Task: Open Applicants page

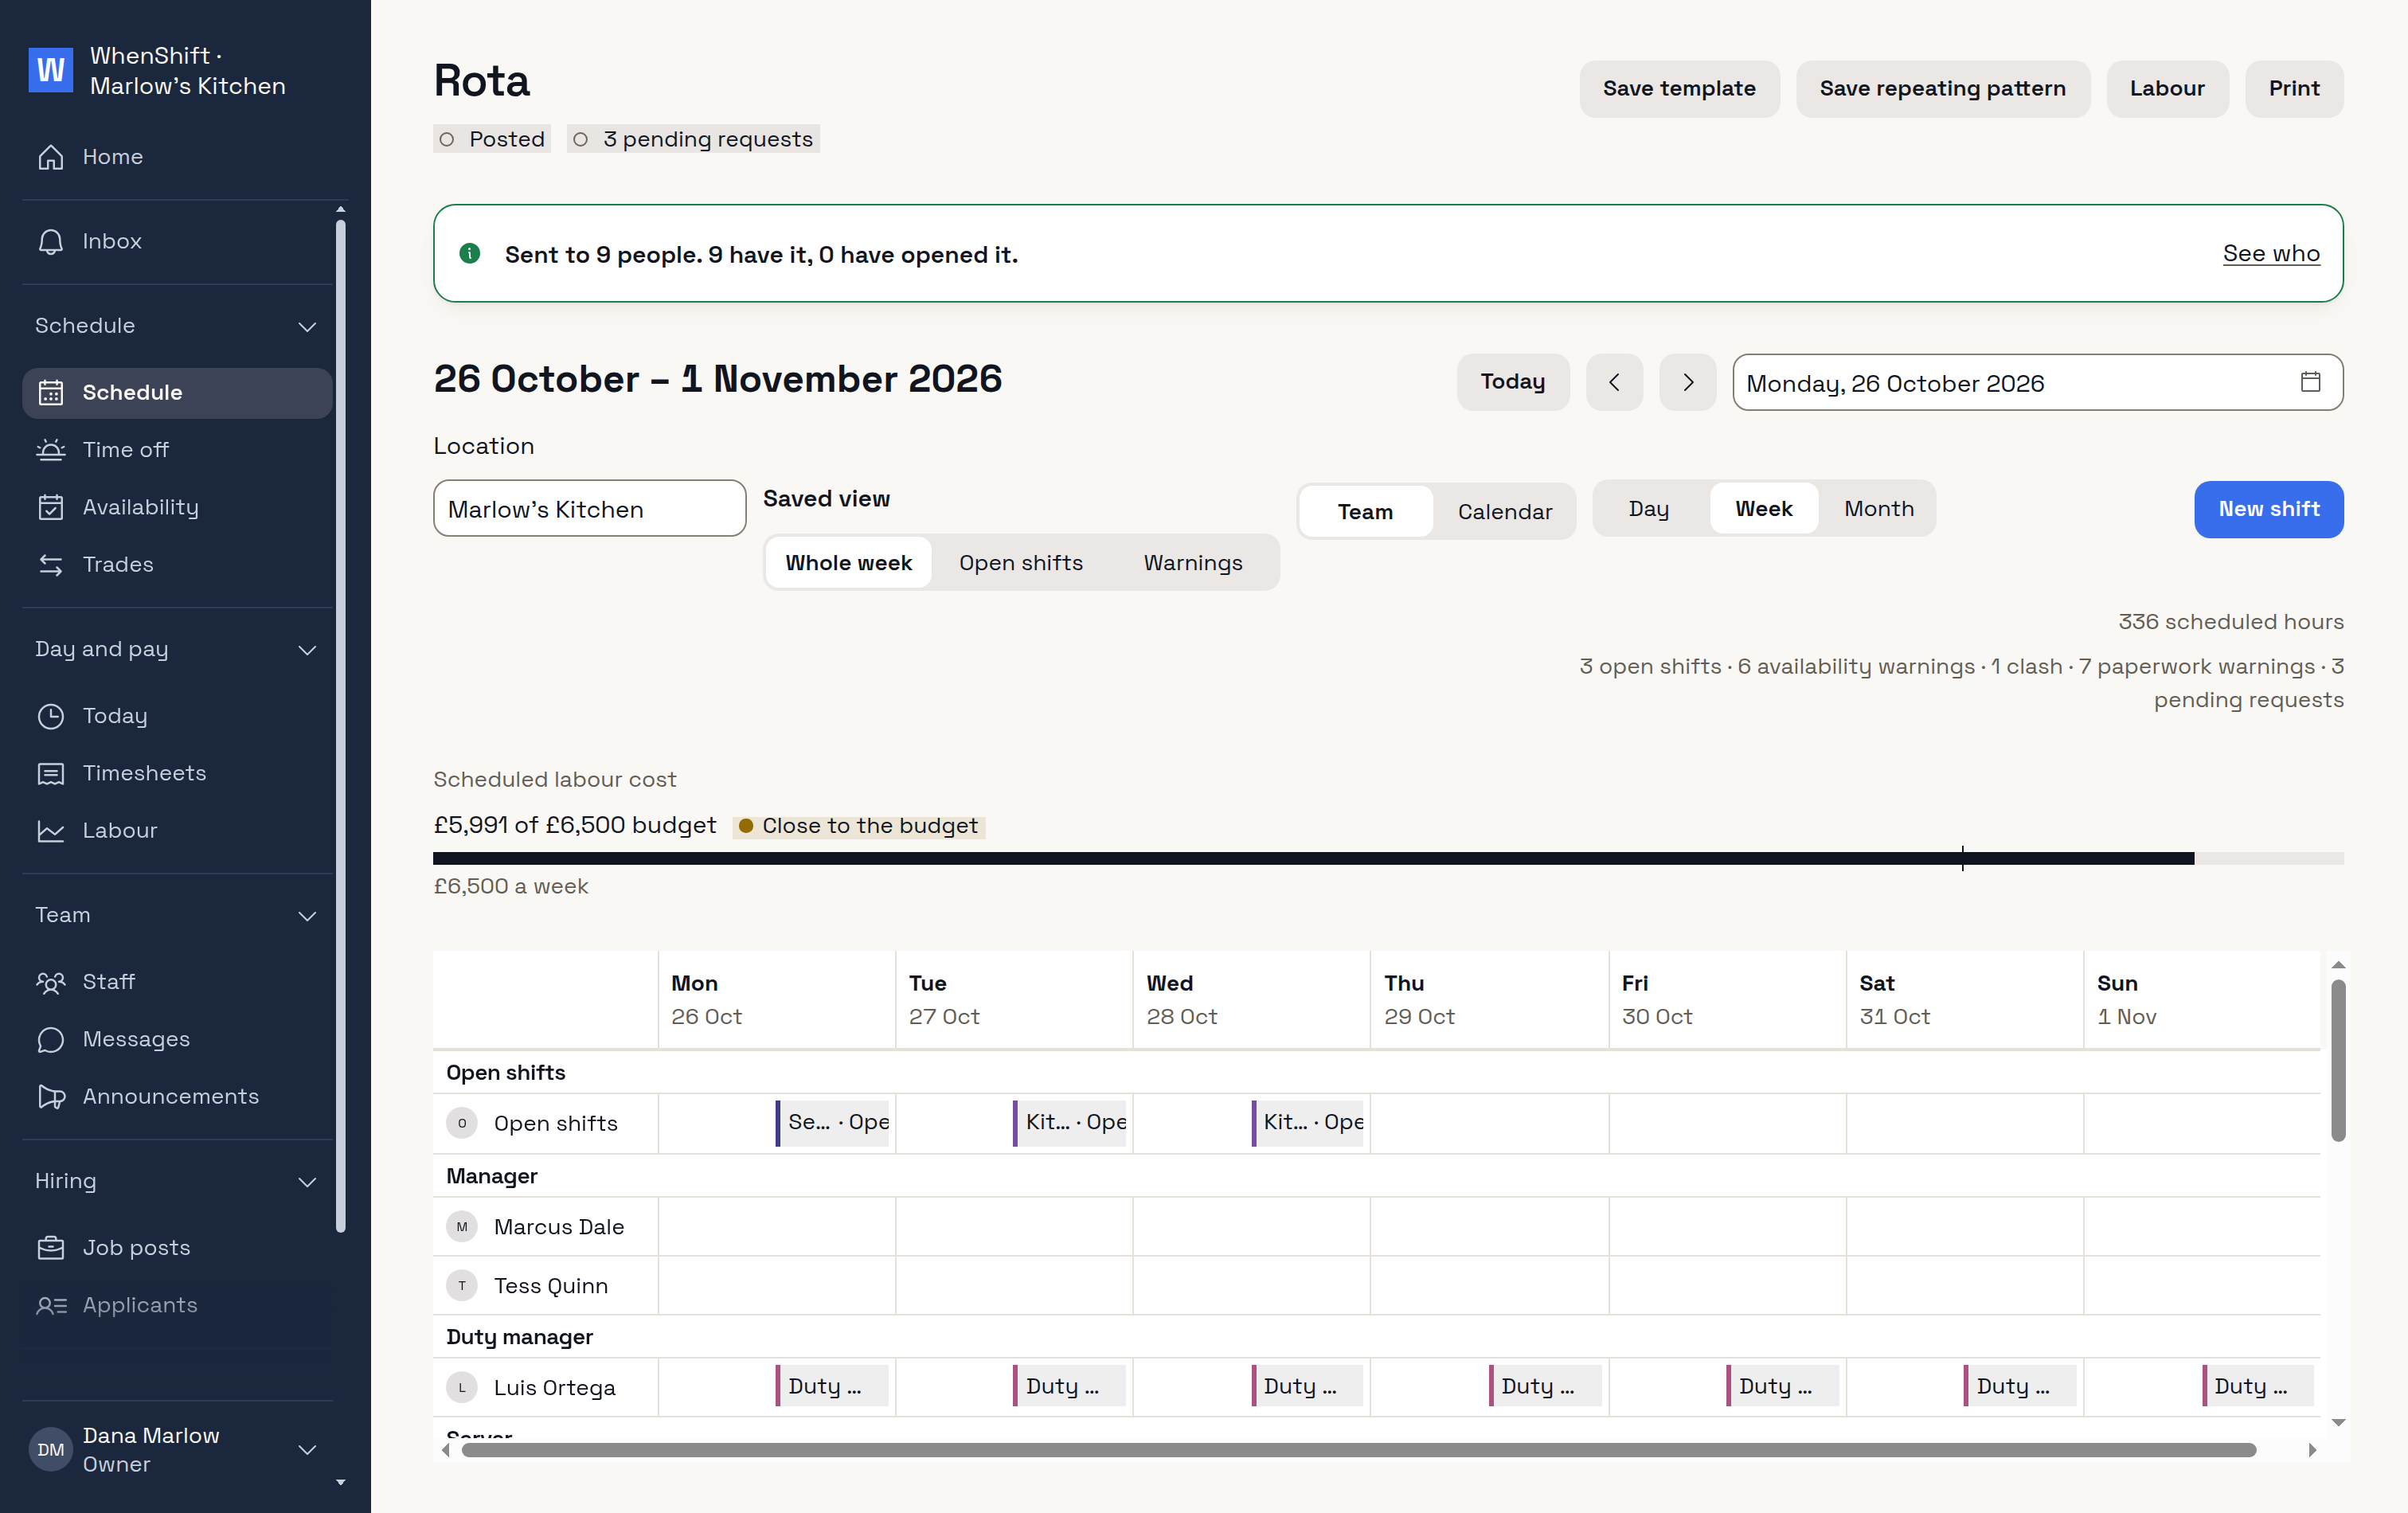Action: pos(178,1305)
